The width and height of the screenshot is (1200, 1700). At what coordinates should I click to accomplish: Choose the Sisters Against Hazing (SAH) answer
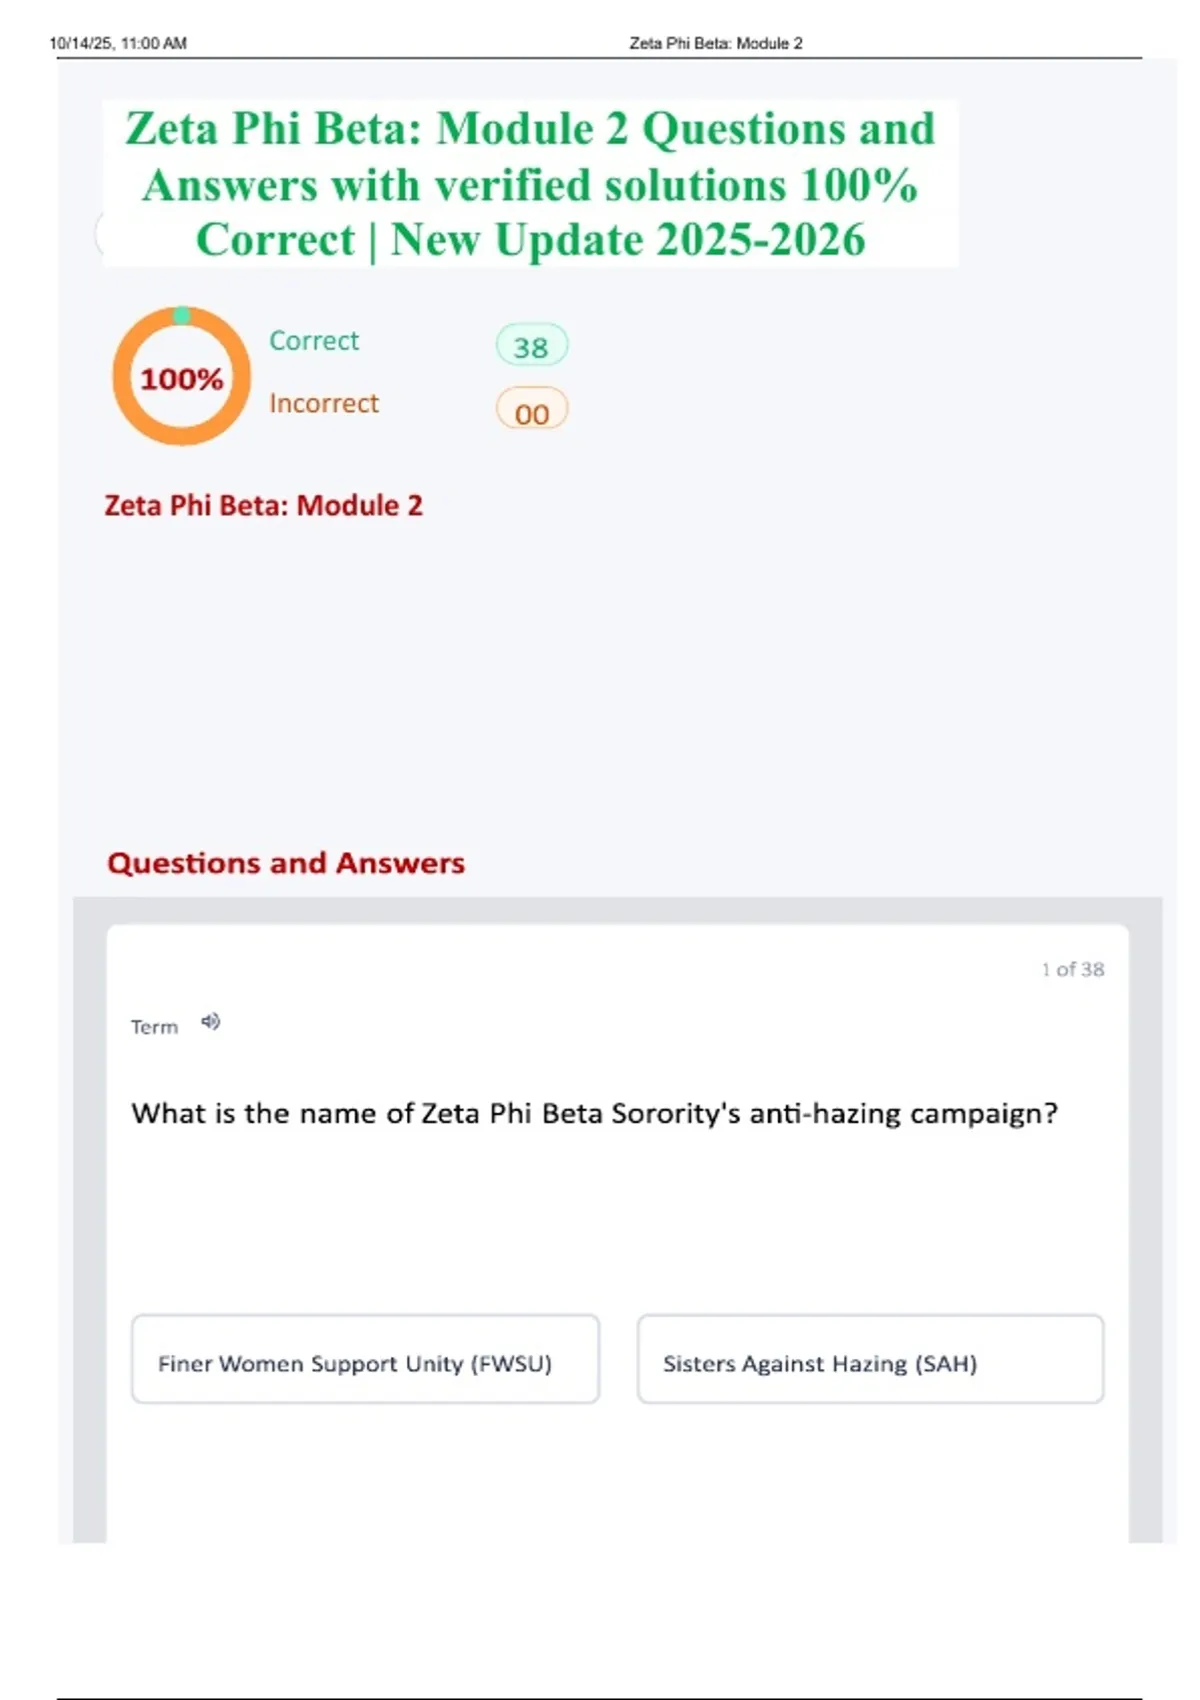870,1360
